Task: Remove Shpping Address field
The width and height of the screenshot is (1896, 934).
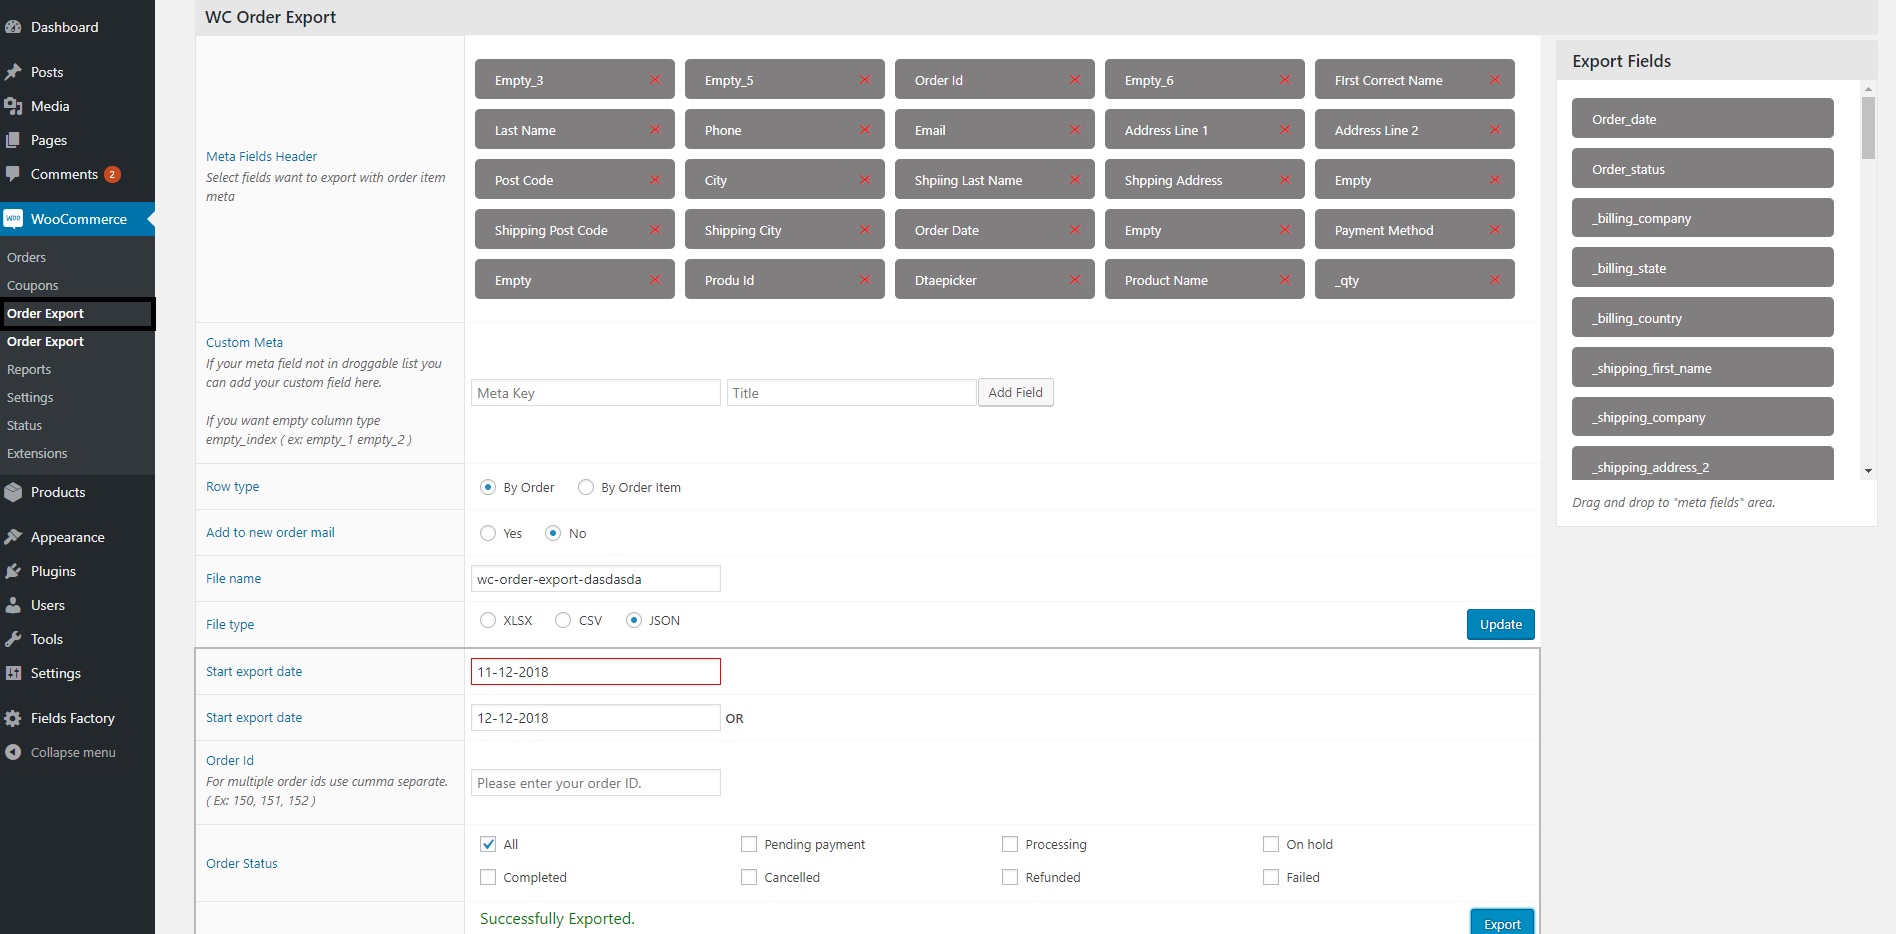Action: (1285, 180)
